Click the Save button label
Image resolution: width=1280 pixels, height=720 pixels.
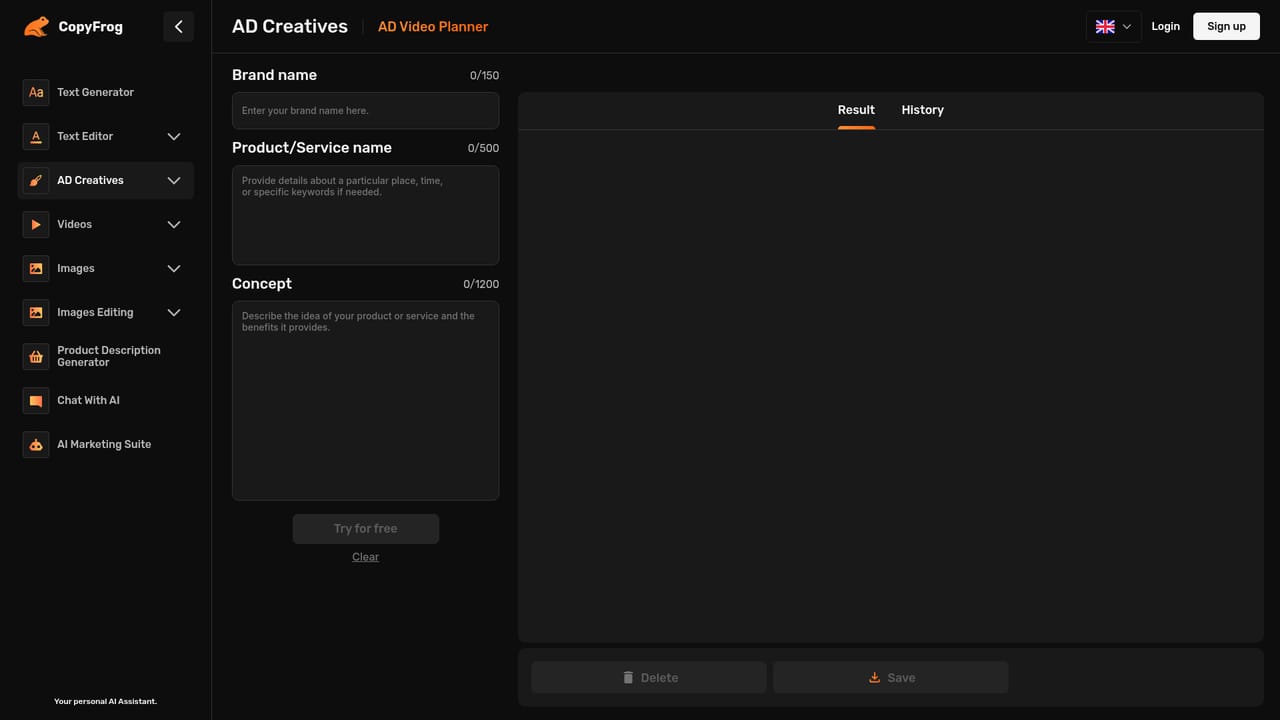[901, 678]
